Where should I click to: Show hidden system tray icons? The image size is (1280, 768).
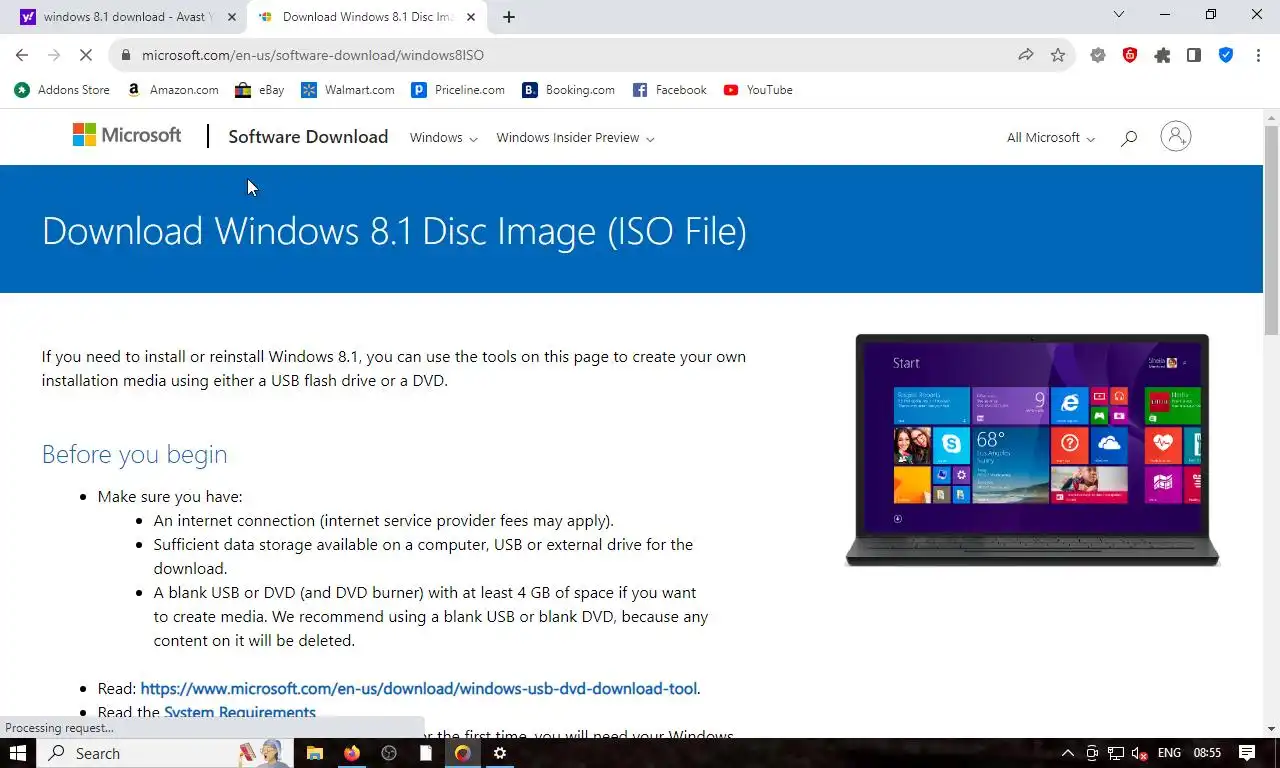pos(1068,753)
